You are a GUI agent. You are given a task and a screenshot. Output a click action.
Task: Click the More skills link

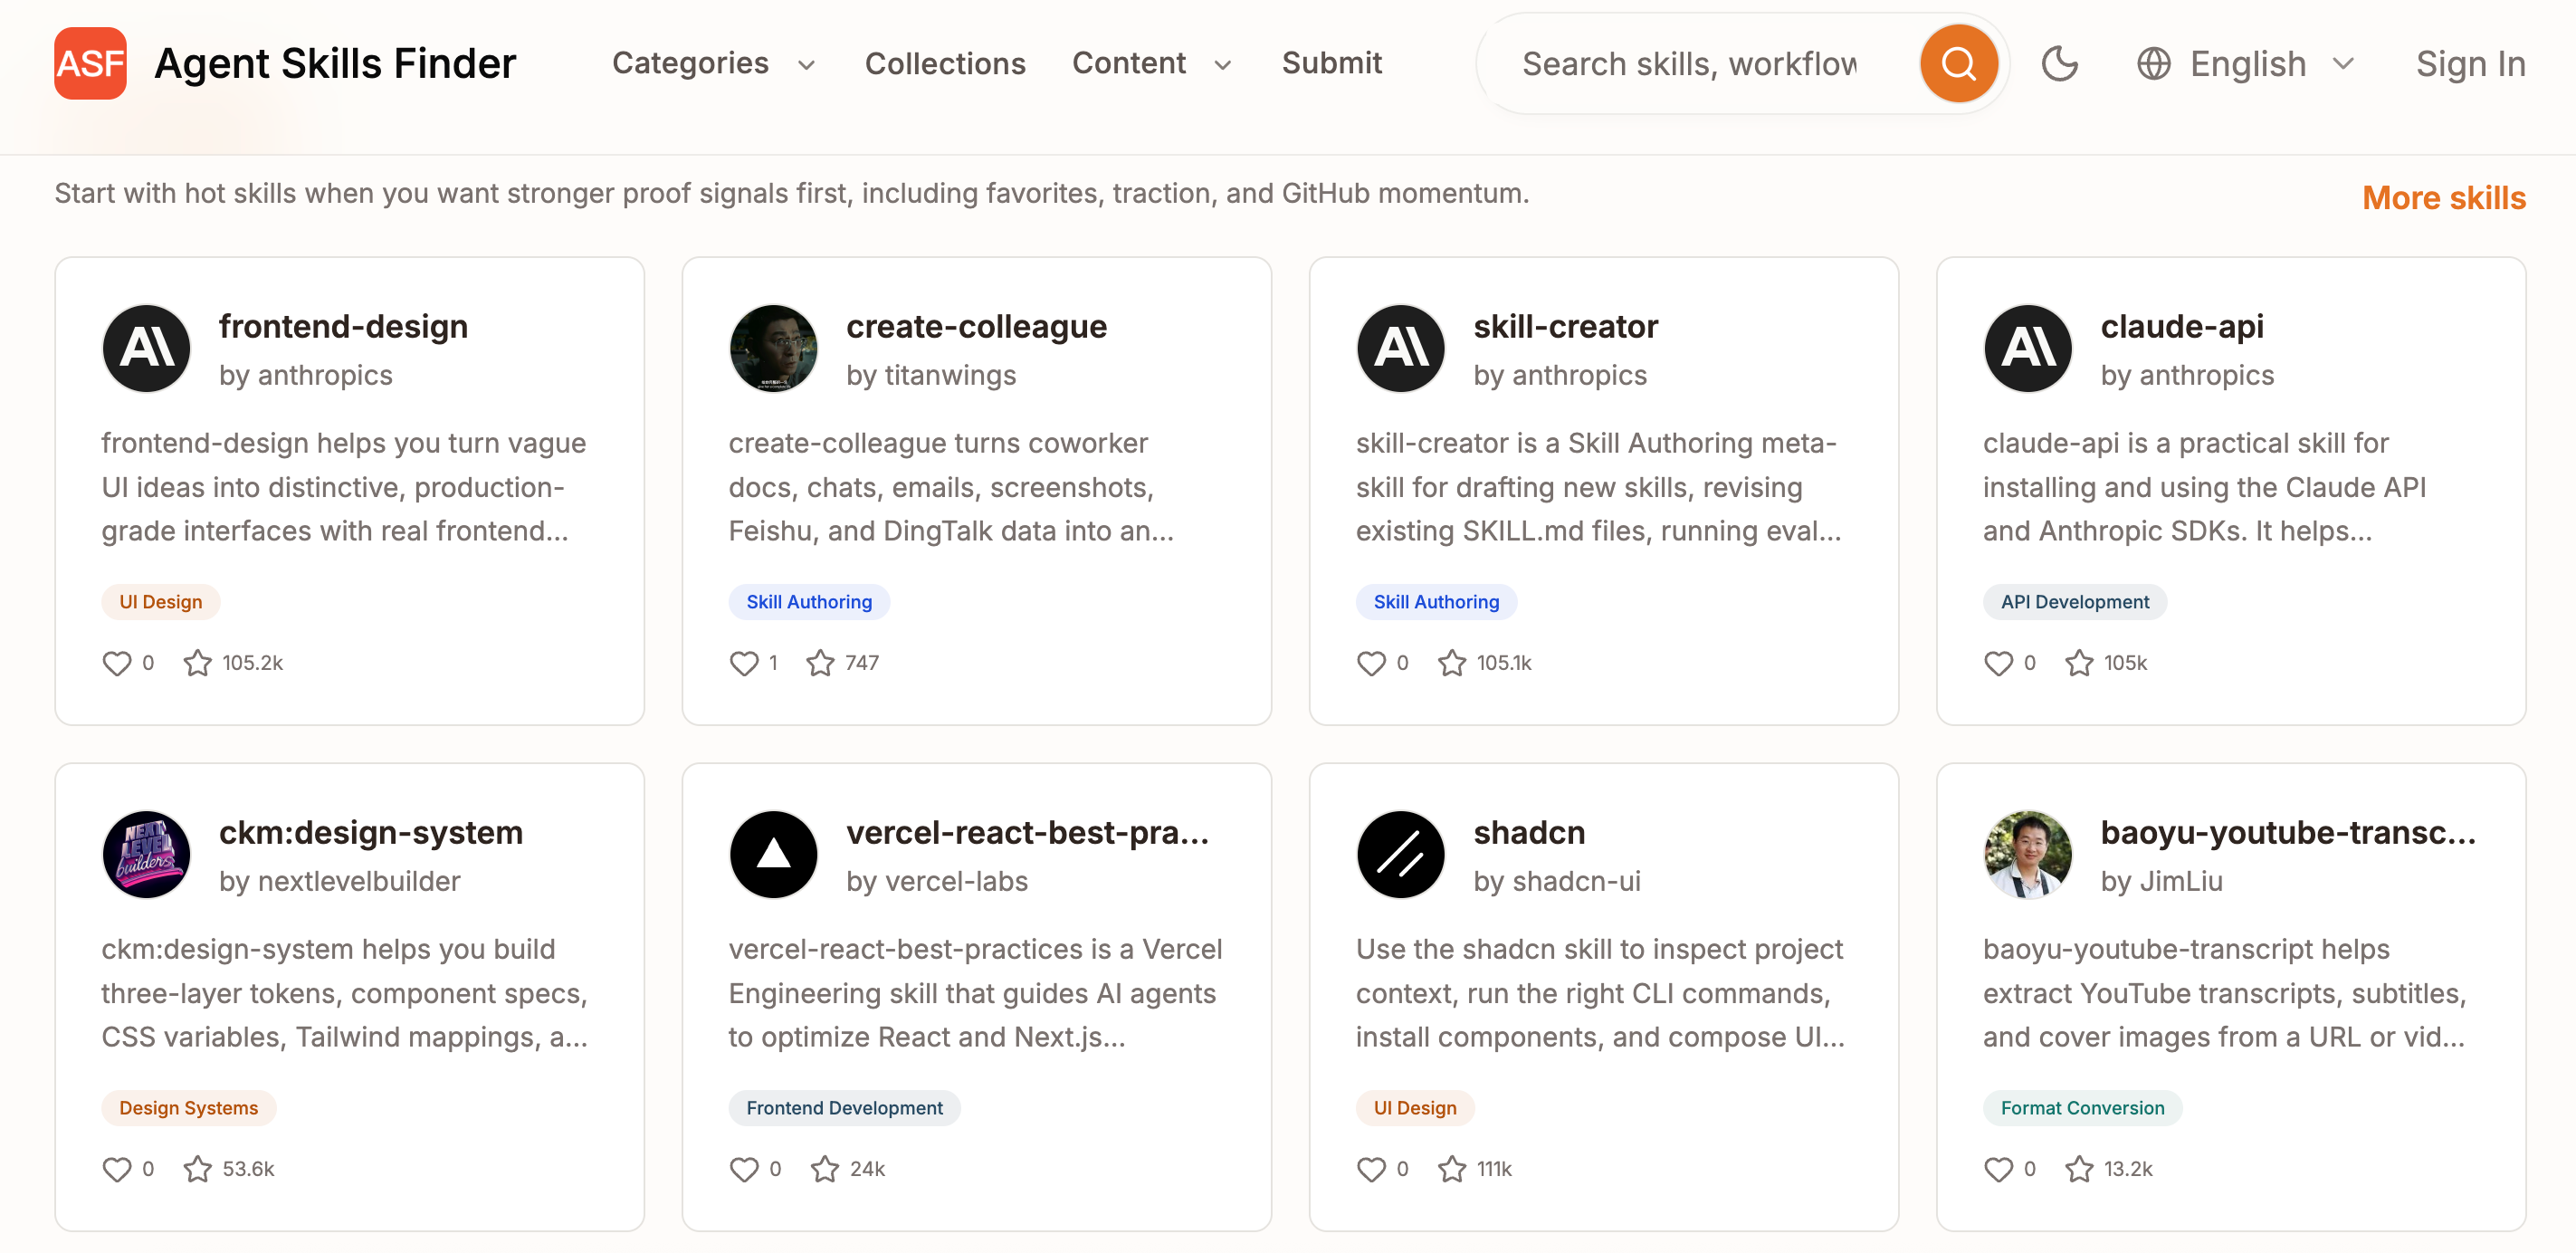click(2443, 198)
